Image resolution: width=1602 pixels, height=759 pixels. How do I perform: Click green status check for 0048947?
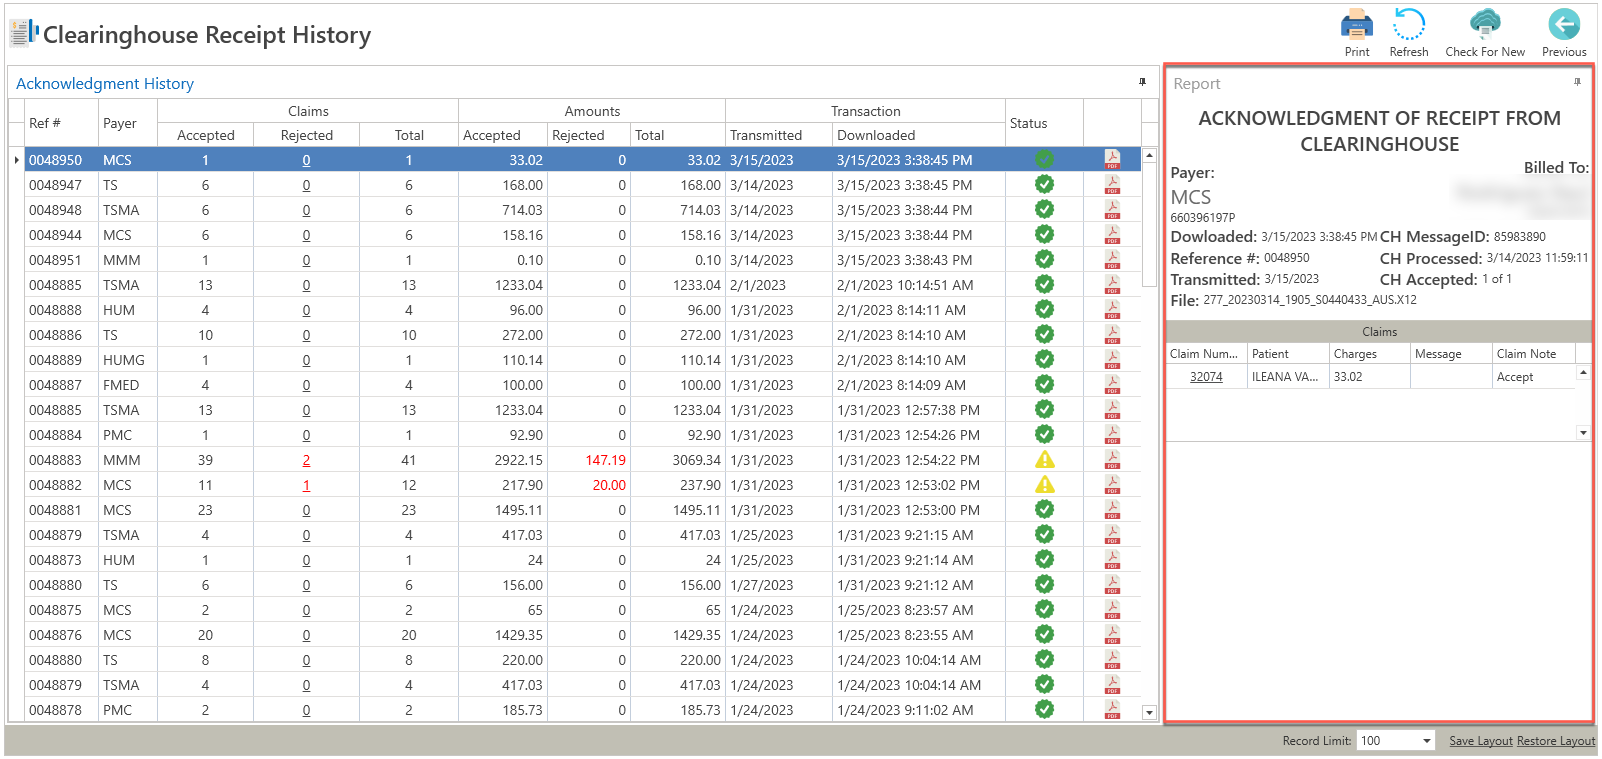(1044, 184)
